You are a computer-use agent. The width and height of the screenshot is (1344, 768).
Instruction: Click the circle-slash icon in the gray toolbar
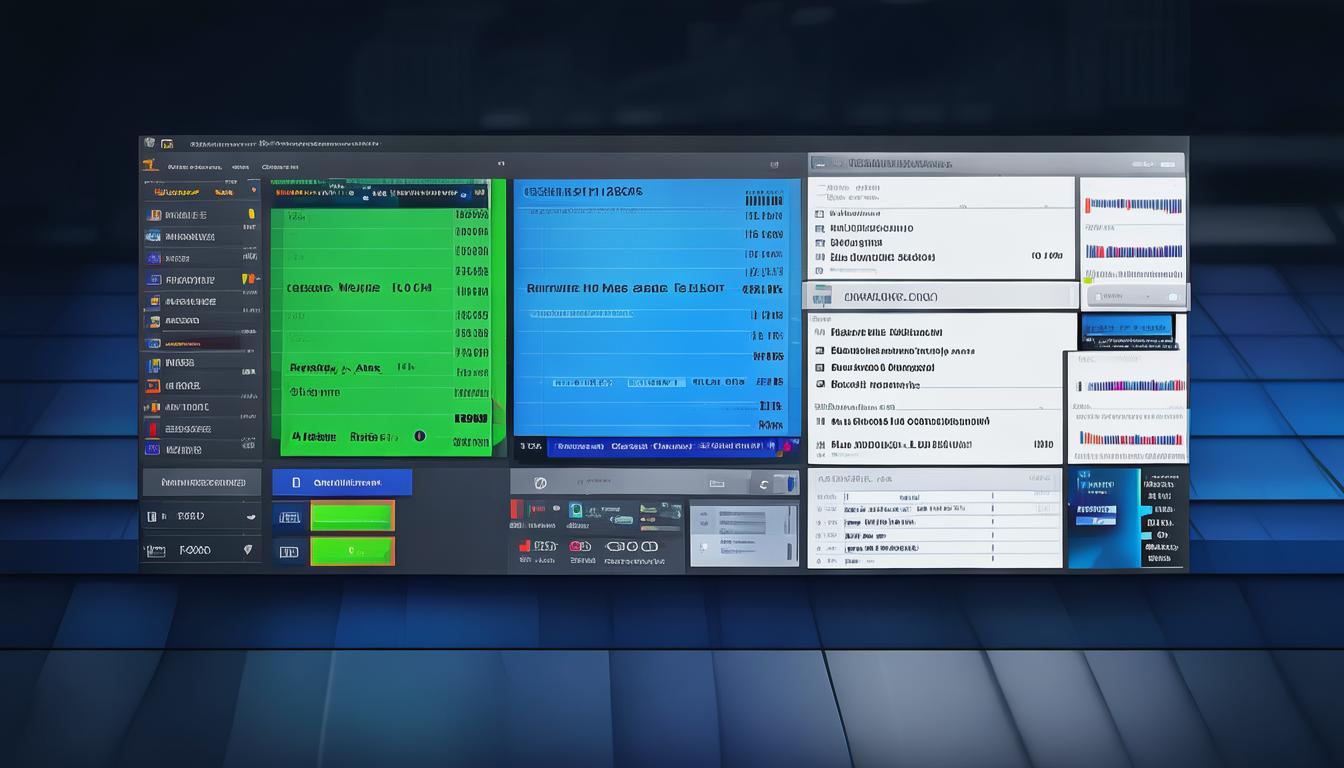click(x=541, y=483)
